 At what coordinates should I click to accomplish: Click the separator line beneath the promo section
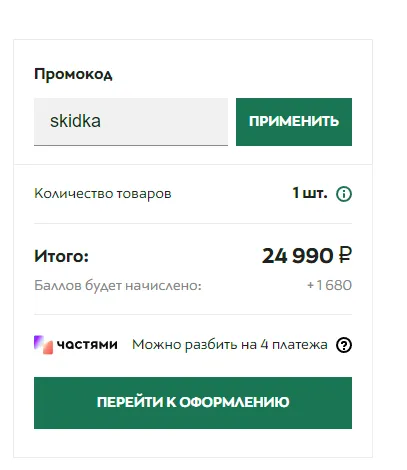pyautogui.click(x=193, y=164)
